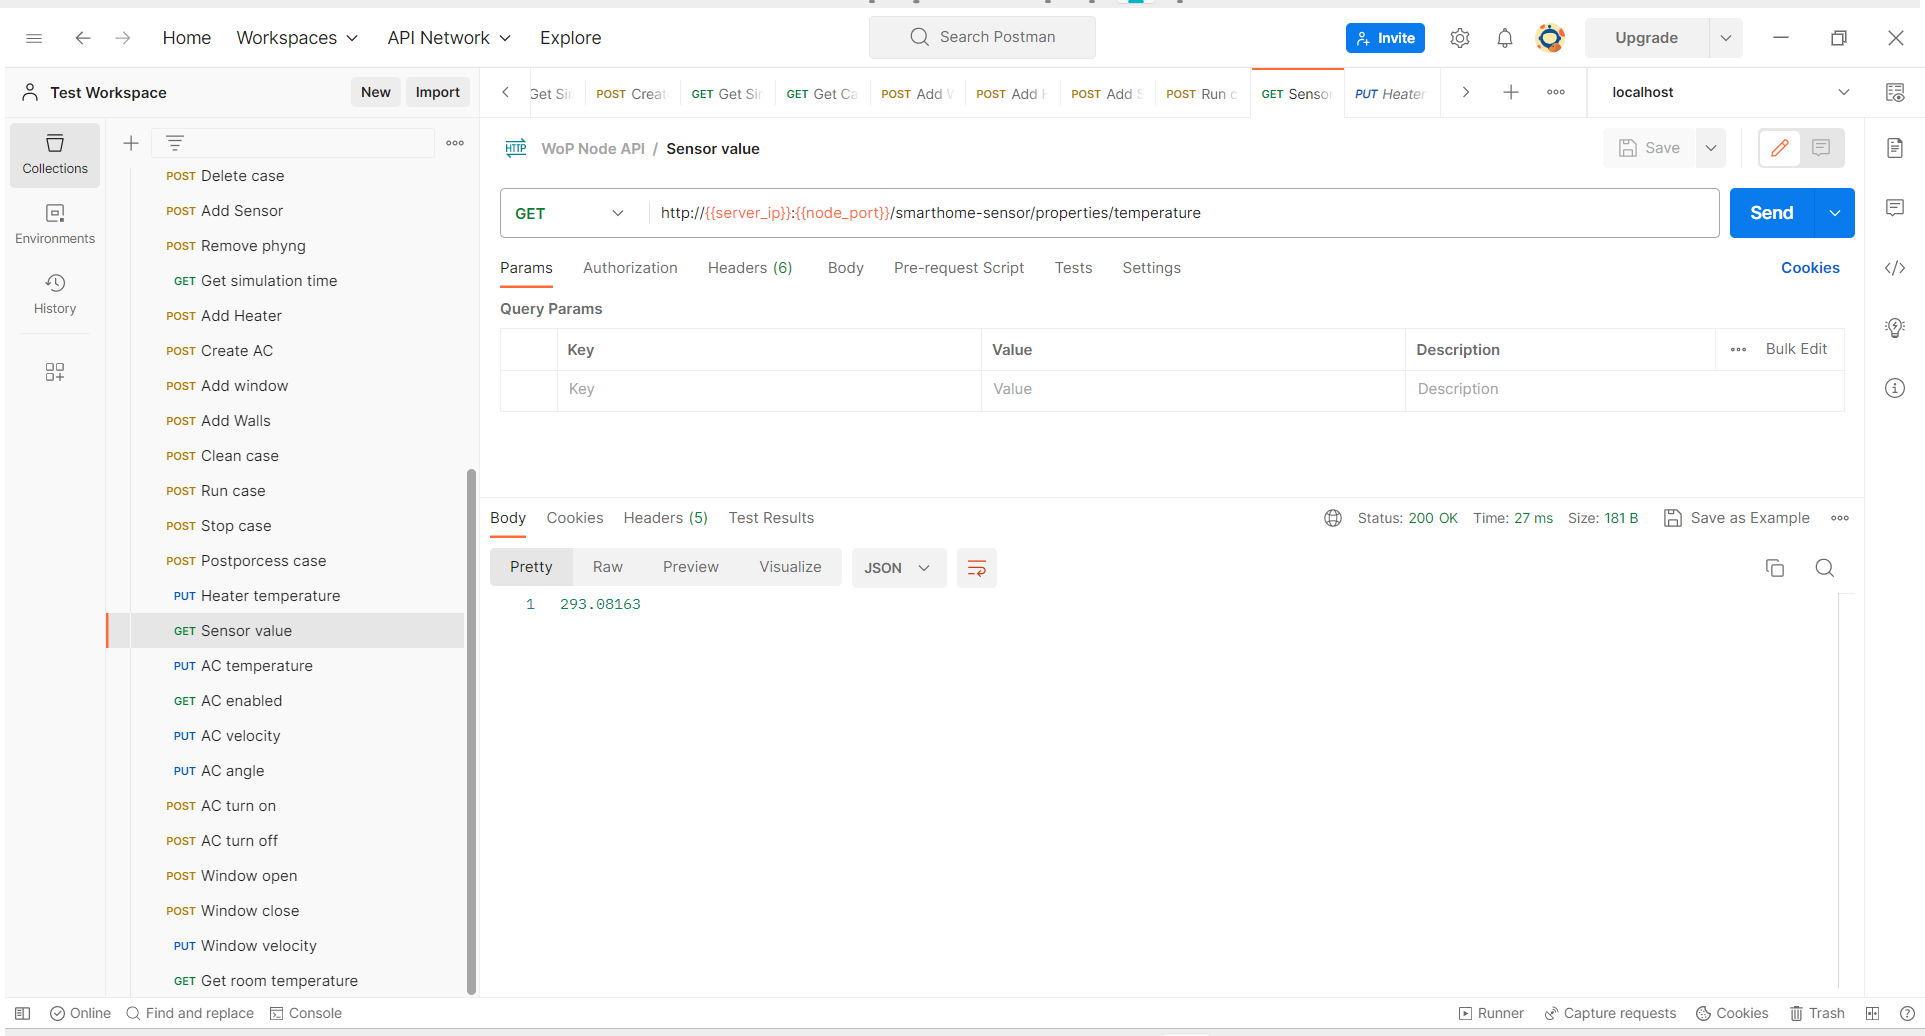Click the Invite button
The image size is (1925, 1036).
pos(1385,38)
